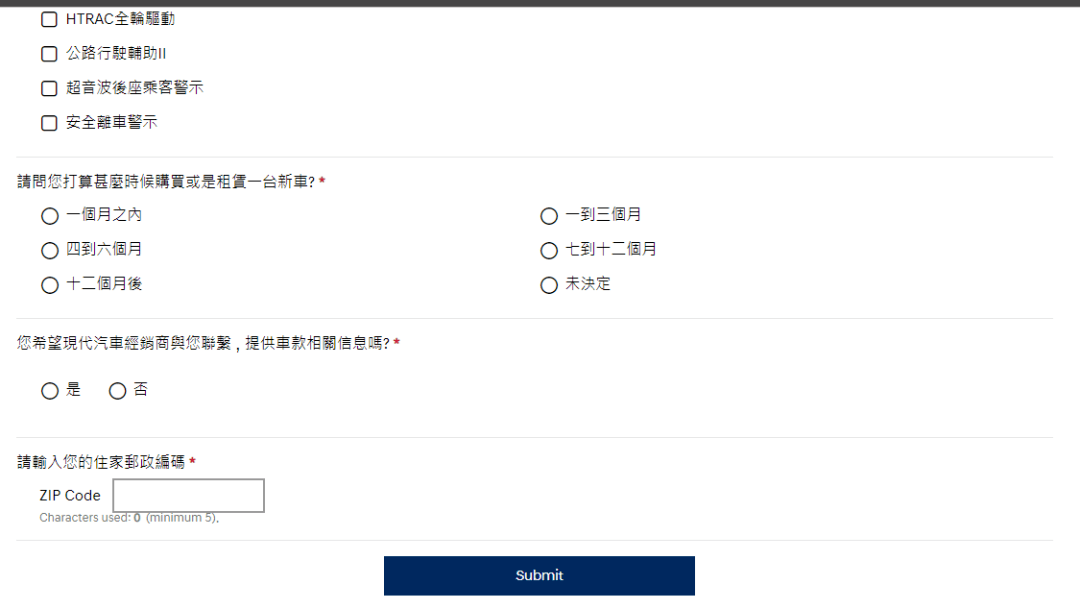Choose the 一到三個月 radio button
Screen dimensions: 1080x609
point(549,216)
